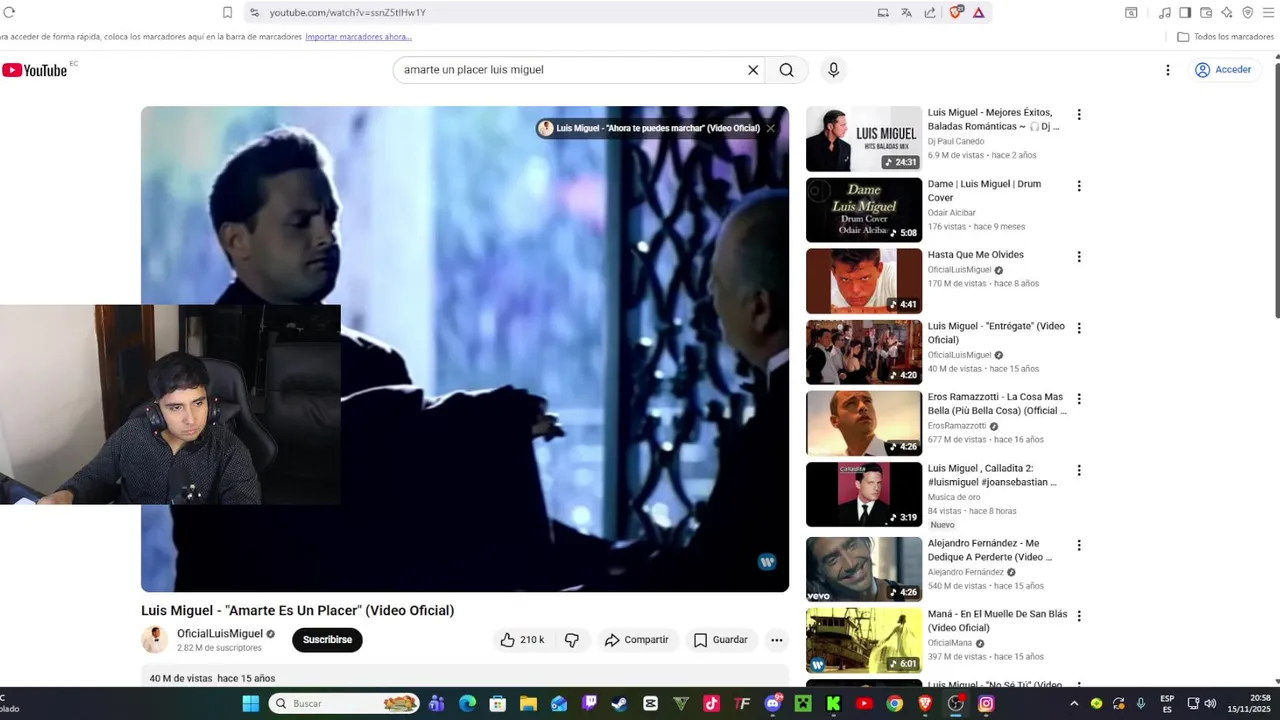Viewport: 1280px width, 720px height.
Task: Open 'Entrégate' video thumbnail
Action: 864,352
